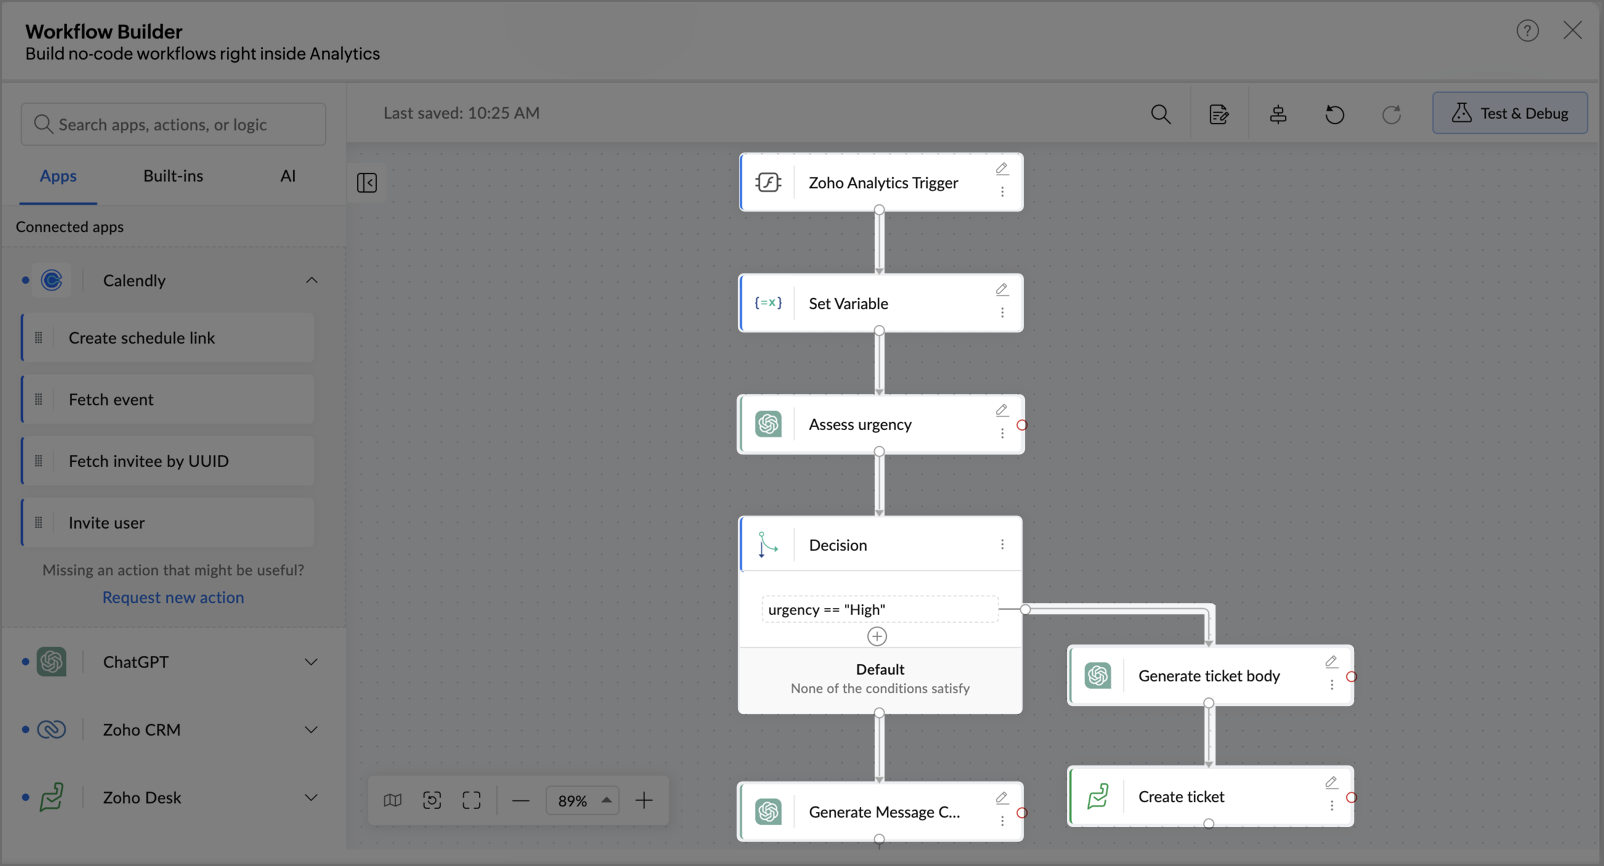This screenshot has width=1604, height=866.
Task: Open the minimap icon in zoom bar
Action: click(393, 800)
